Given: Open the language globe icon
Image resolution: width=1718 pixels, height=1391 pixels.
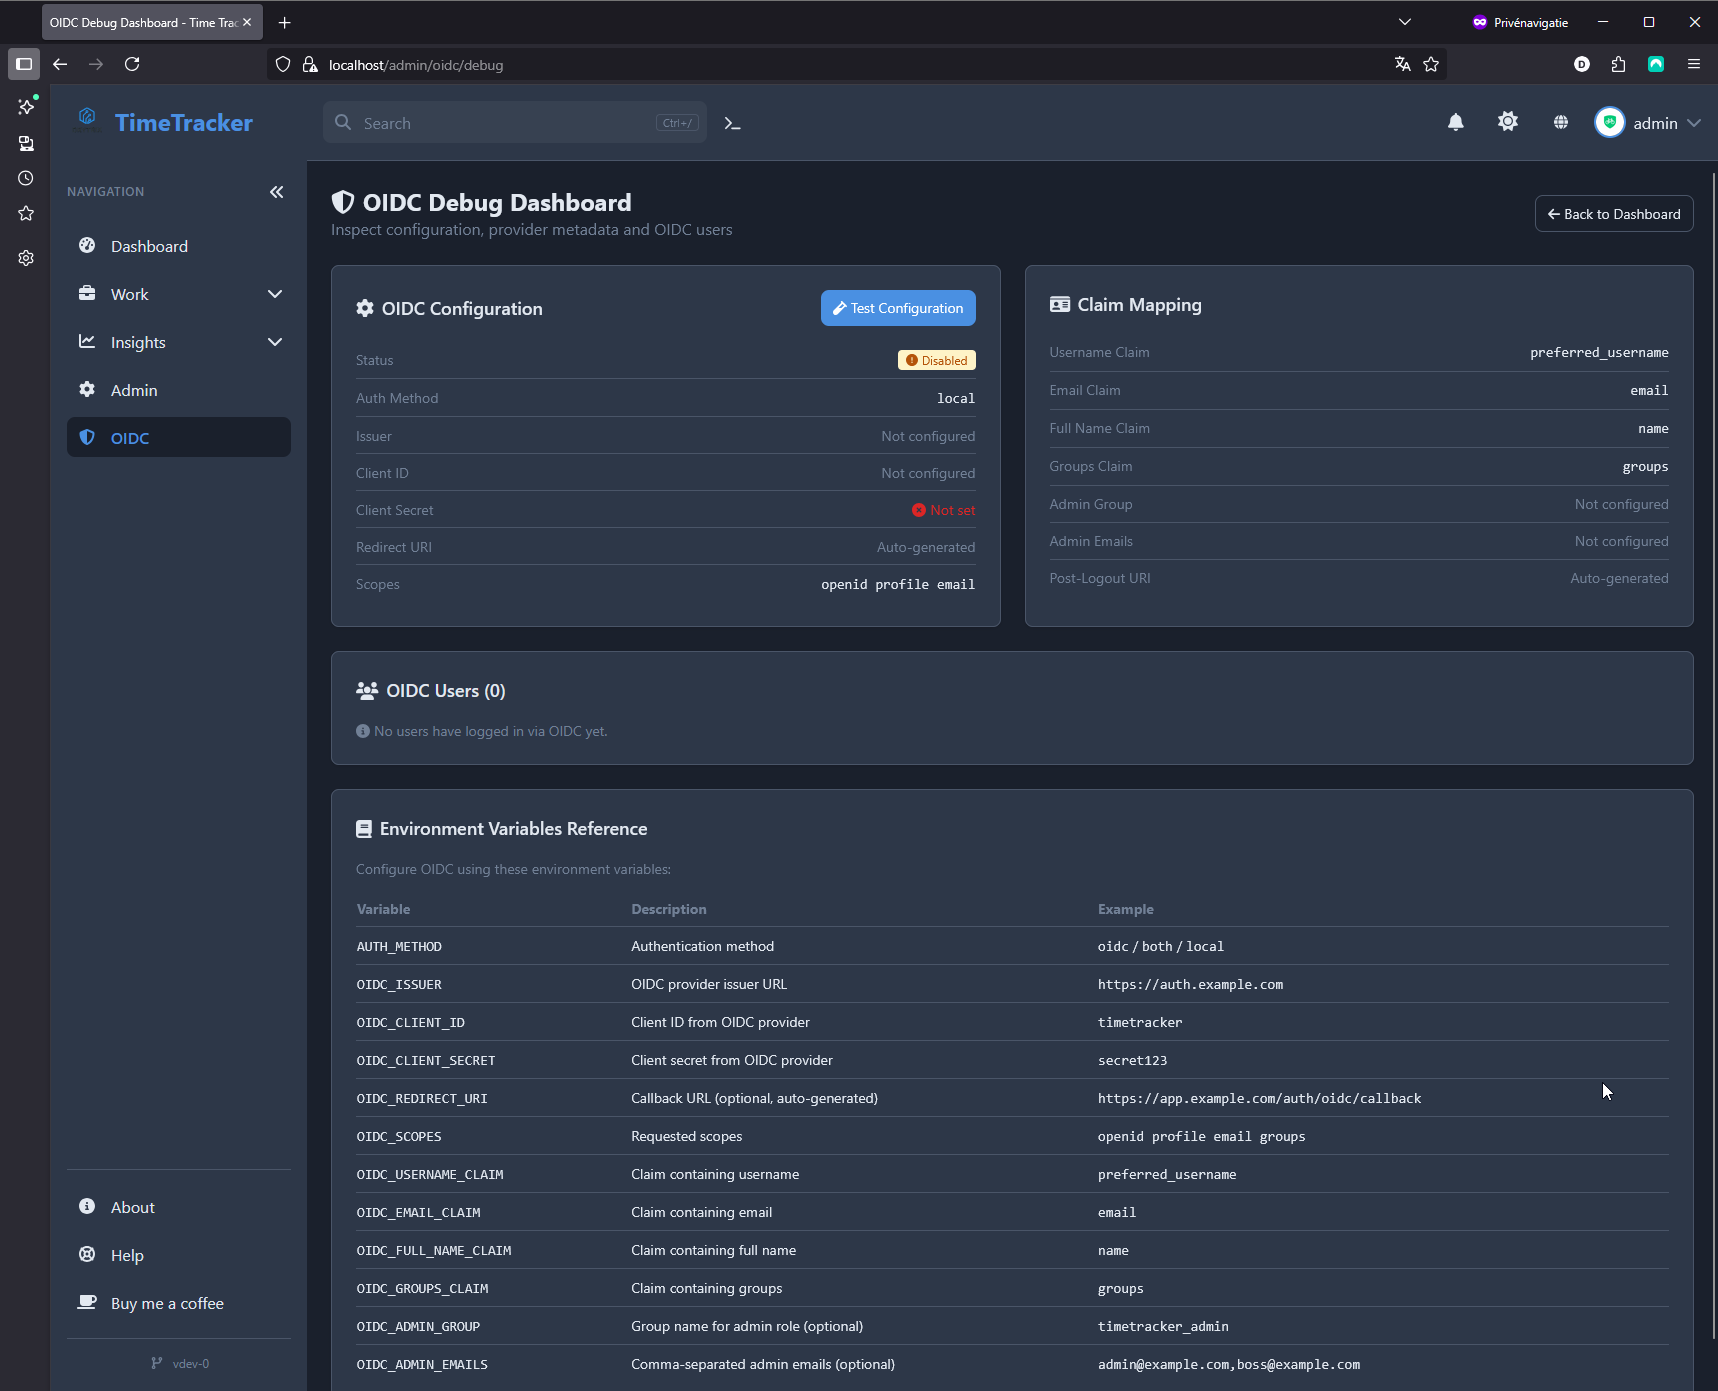Looking at the screenshot, I should pos(1560,123).
